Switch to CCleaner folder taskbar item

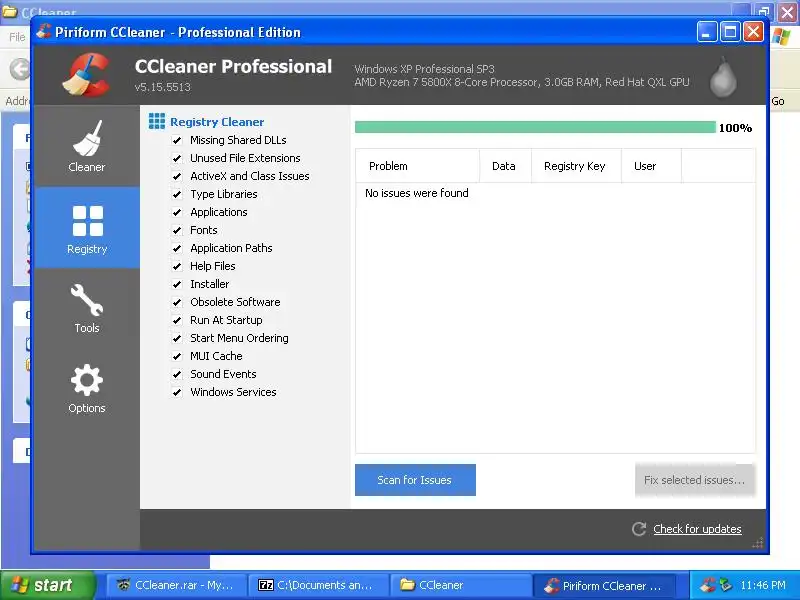pyautogui.click(x=460, y=585)
